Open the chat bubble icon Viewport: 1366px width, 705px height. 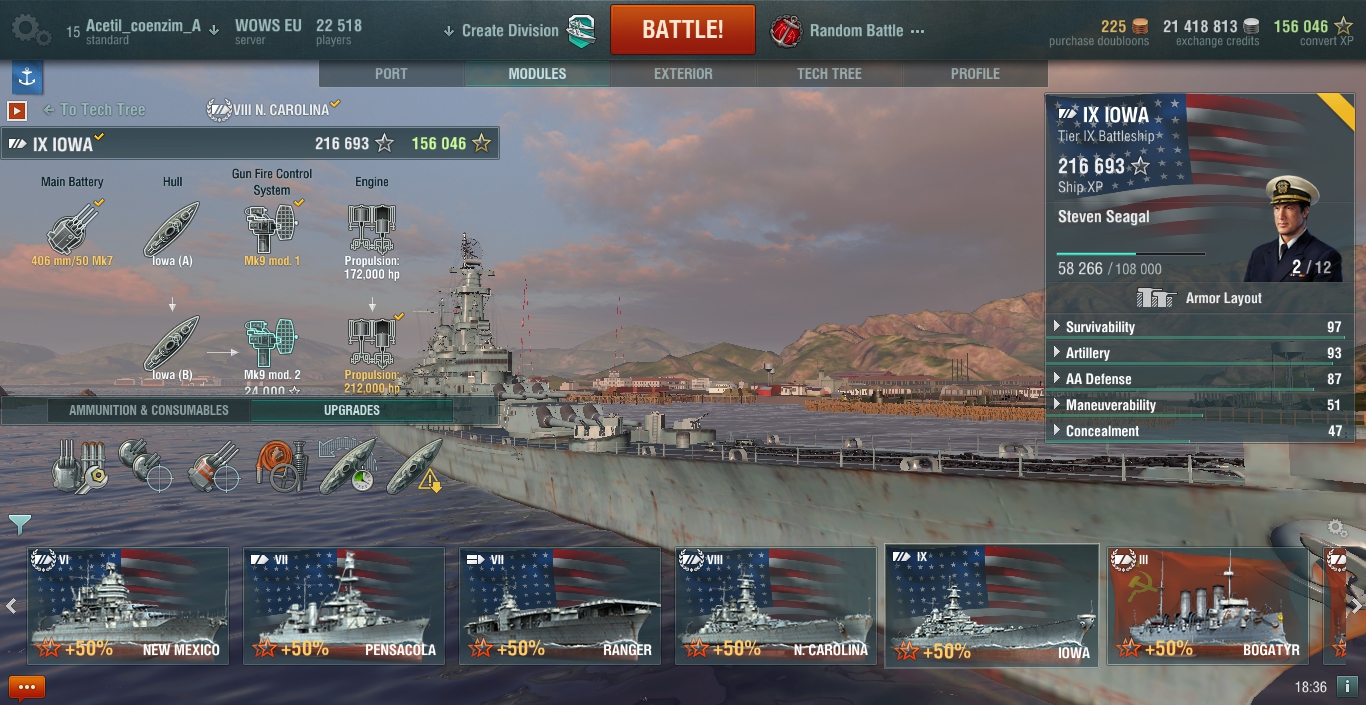click(x=27, y=687)
